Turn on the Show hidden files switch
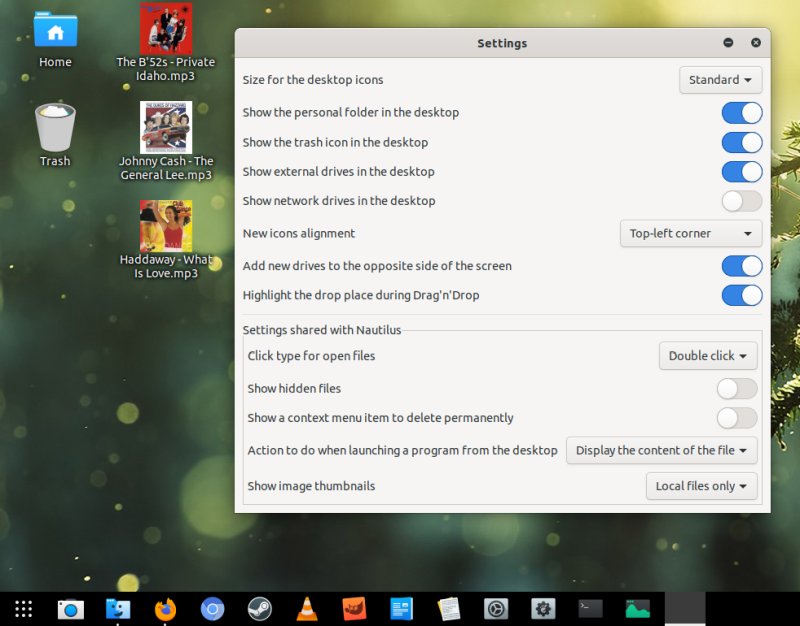 (737, 388)
